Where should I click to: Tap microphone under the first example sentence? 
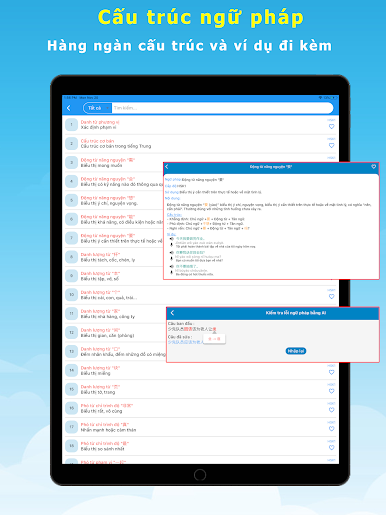click(172, 244)
